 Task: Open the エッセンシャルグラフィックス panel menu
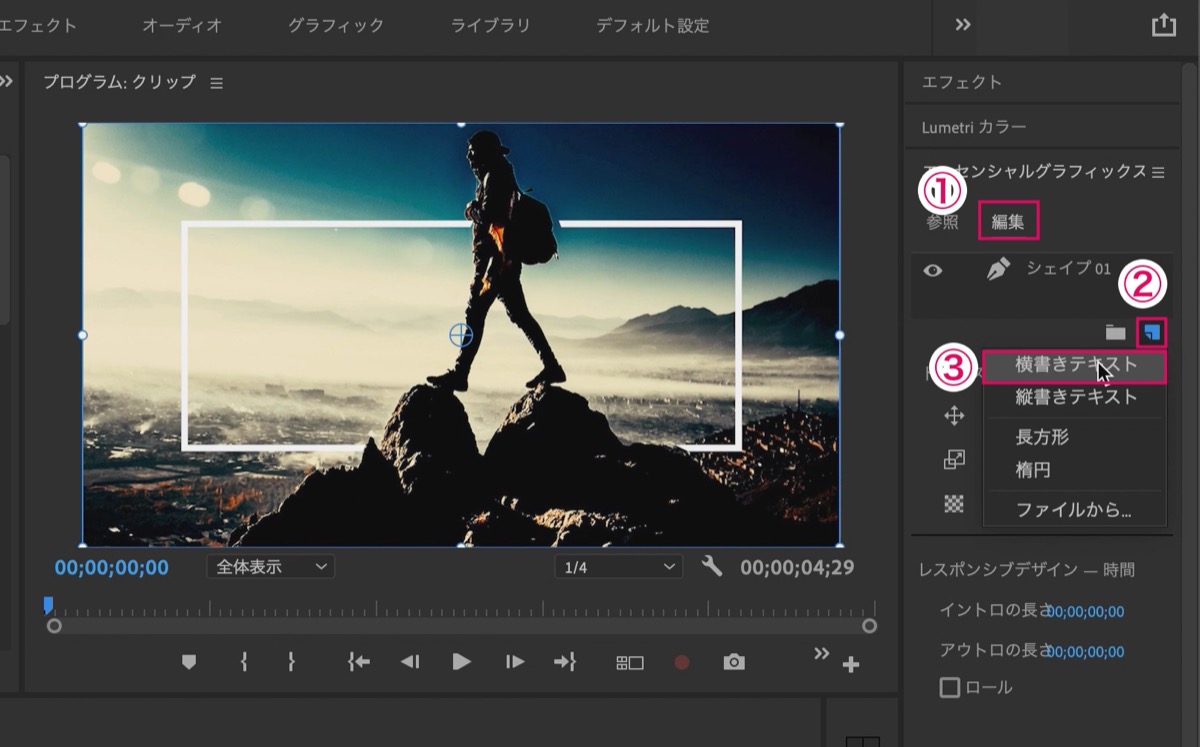[x=1158, y=172]
